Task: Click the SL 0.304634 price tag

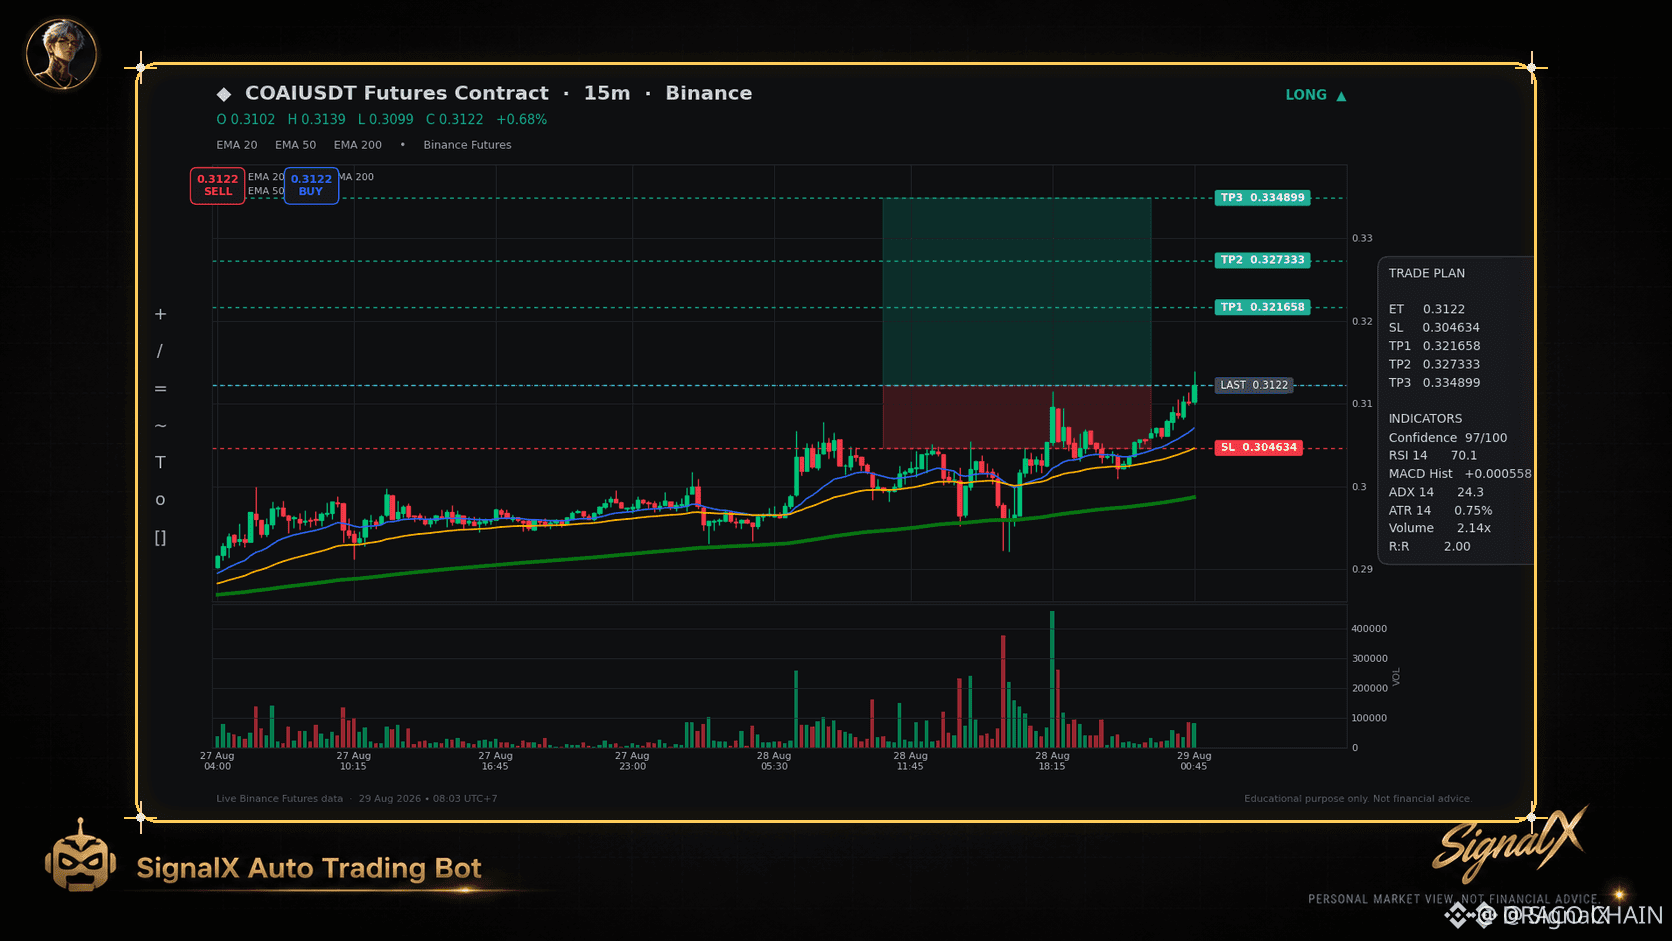Action: [x=1258, y=447]
